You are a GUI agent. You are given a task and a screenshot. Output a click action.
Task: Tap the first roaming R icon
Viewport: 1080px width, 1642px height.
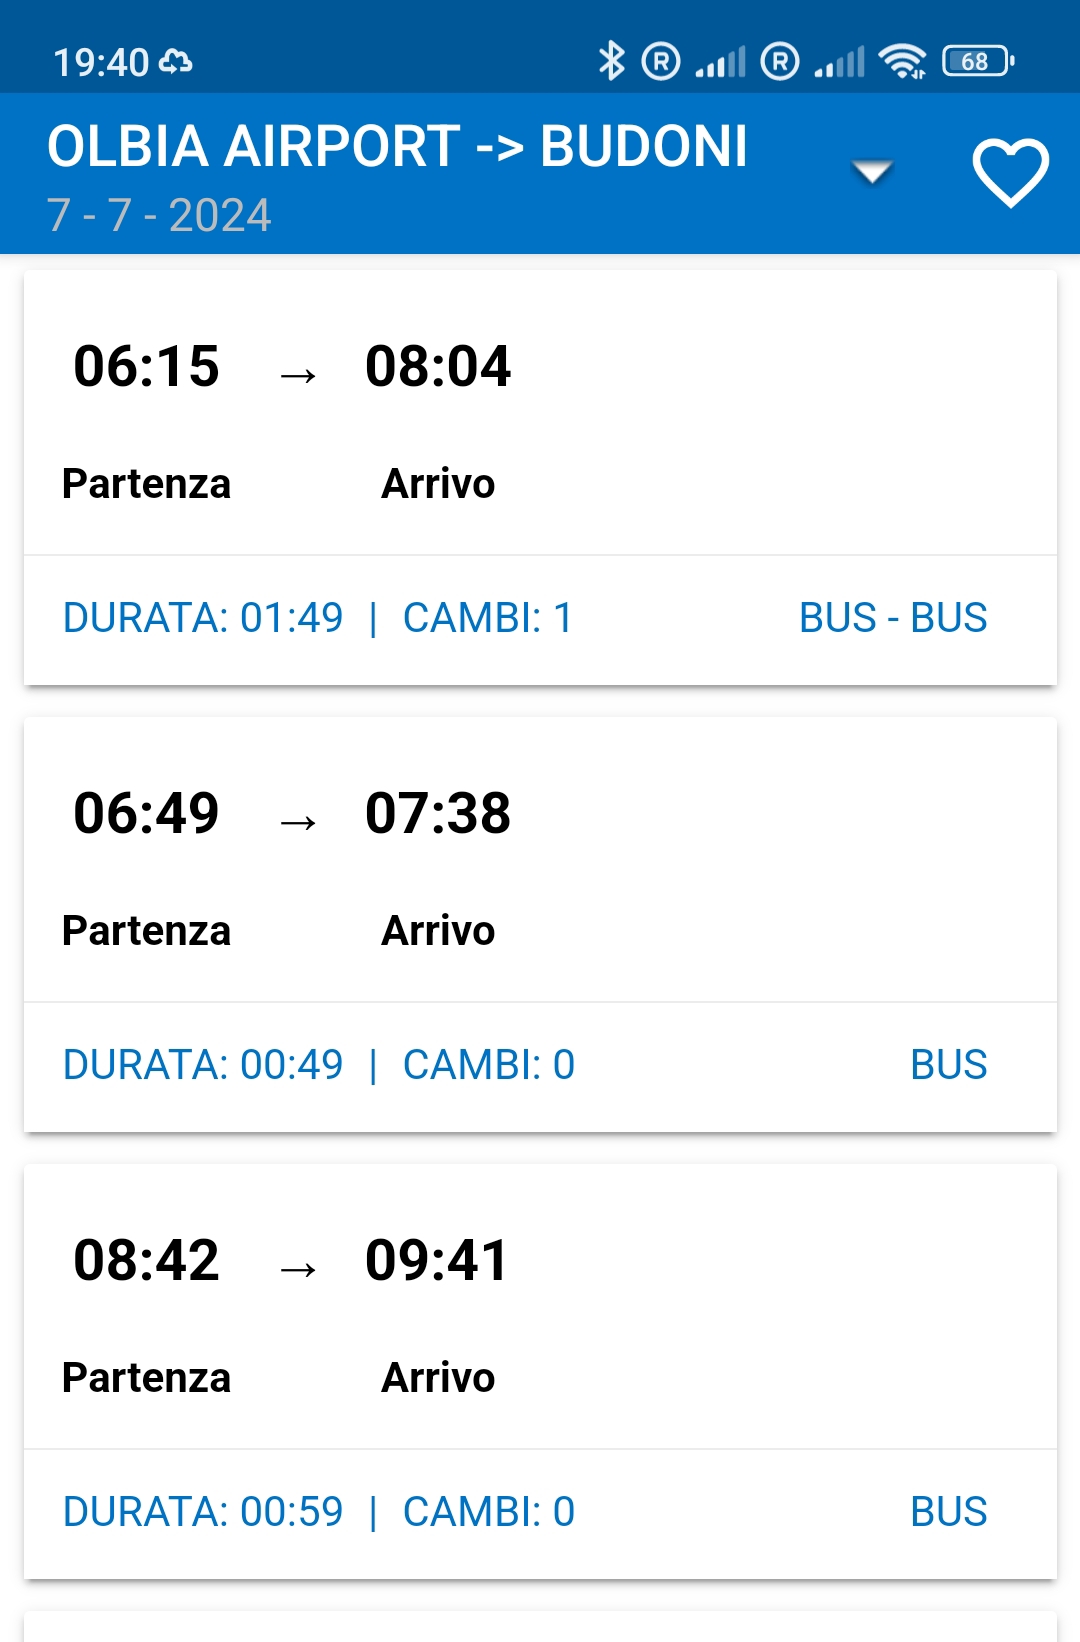pos(661,61)
